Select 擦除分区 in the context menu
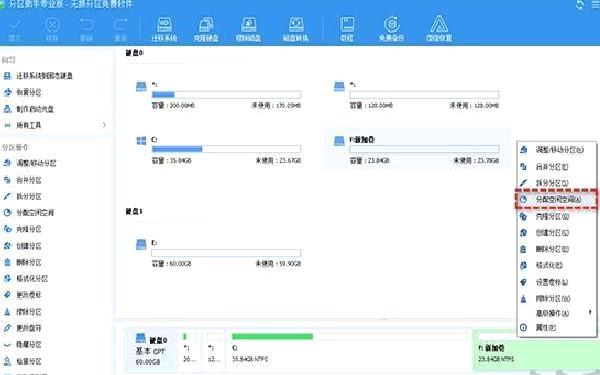Screen dimensions: 600x375 tap(557, 298)
